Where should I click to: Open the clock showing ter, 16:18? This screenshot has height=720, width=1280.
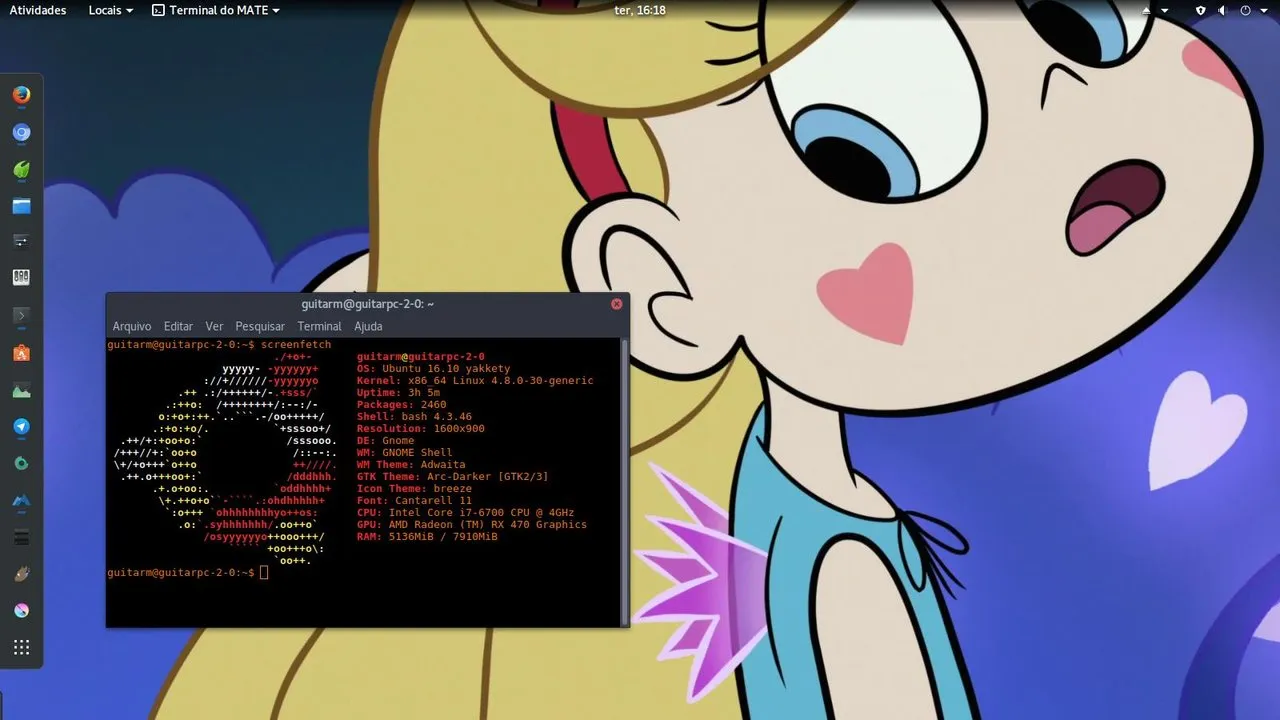click(640, 10)
